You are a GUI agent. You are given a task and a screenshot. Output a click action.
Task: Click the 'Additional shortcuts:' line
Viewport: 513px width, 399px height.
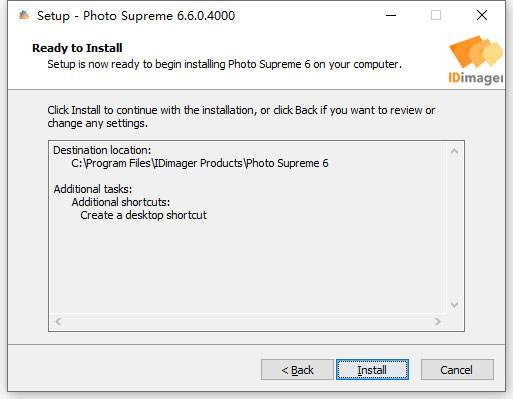121,202
